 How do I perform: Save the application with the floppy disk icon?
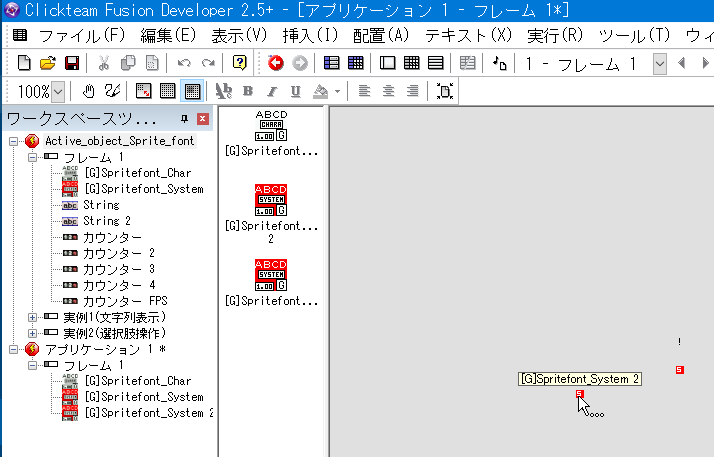tap(71, 63)
